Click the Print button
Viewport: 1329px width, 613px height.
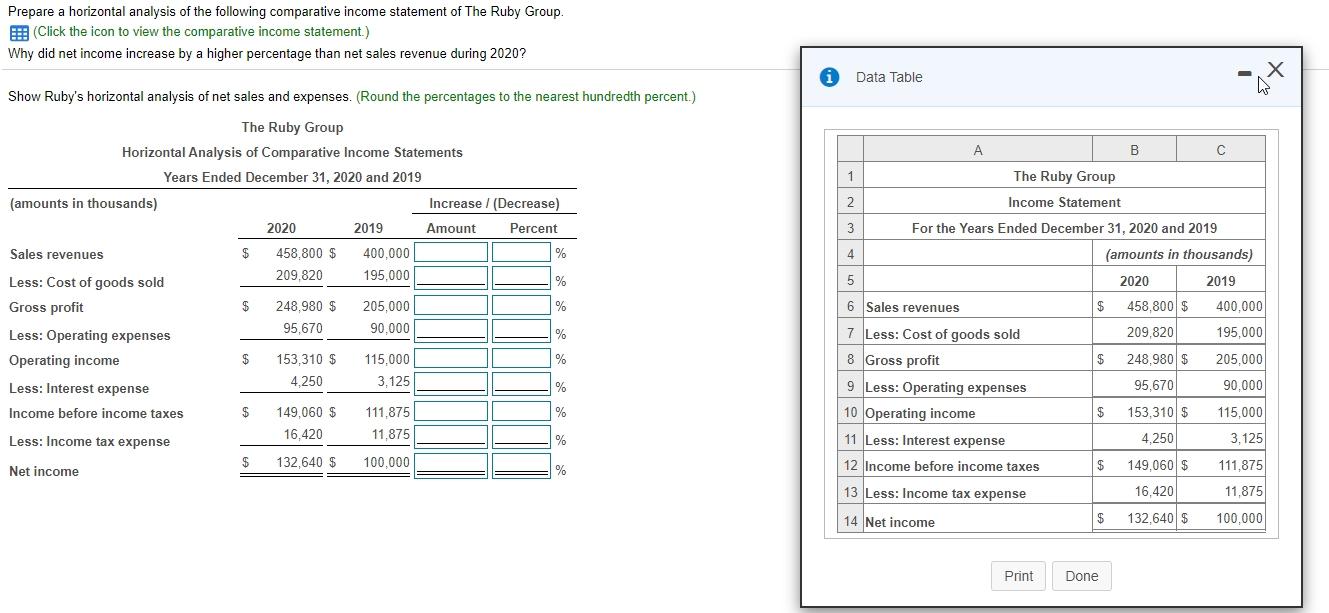[x=1019, y=576]
